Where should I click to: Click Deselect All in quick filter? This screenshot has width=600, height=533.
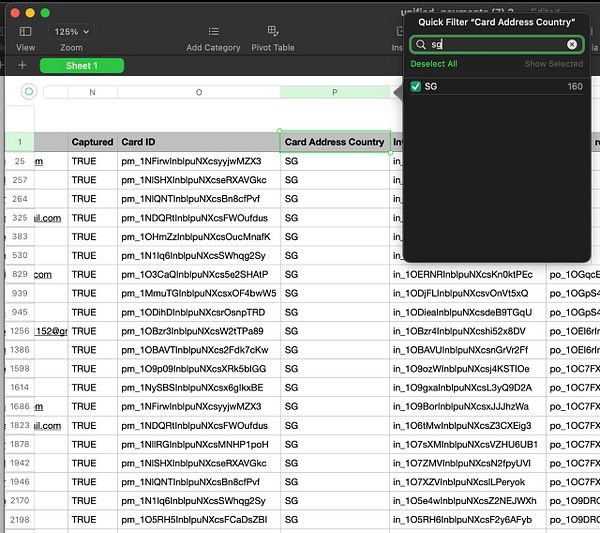click(x=433, y=64)
